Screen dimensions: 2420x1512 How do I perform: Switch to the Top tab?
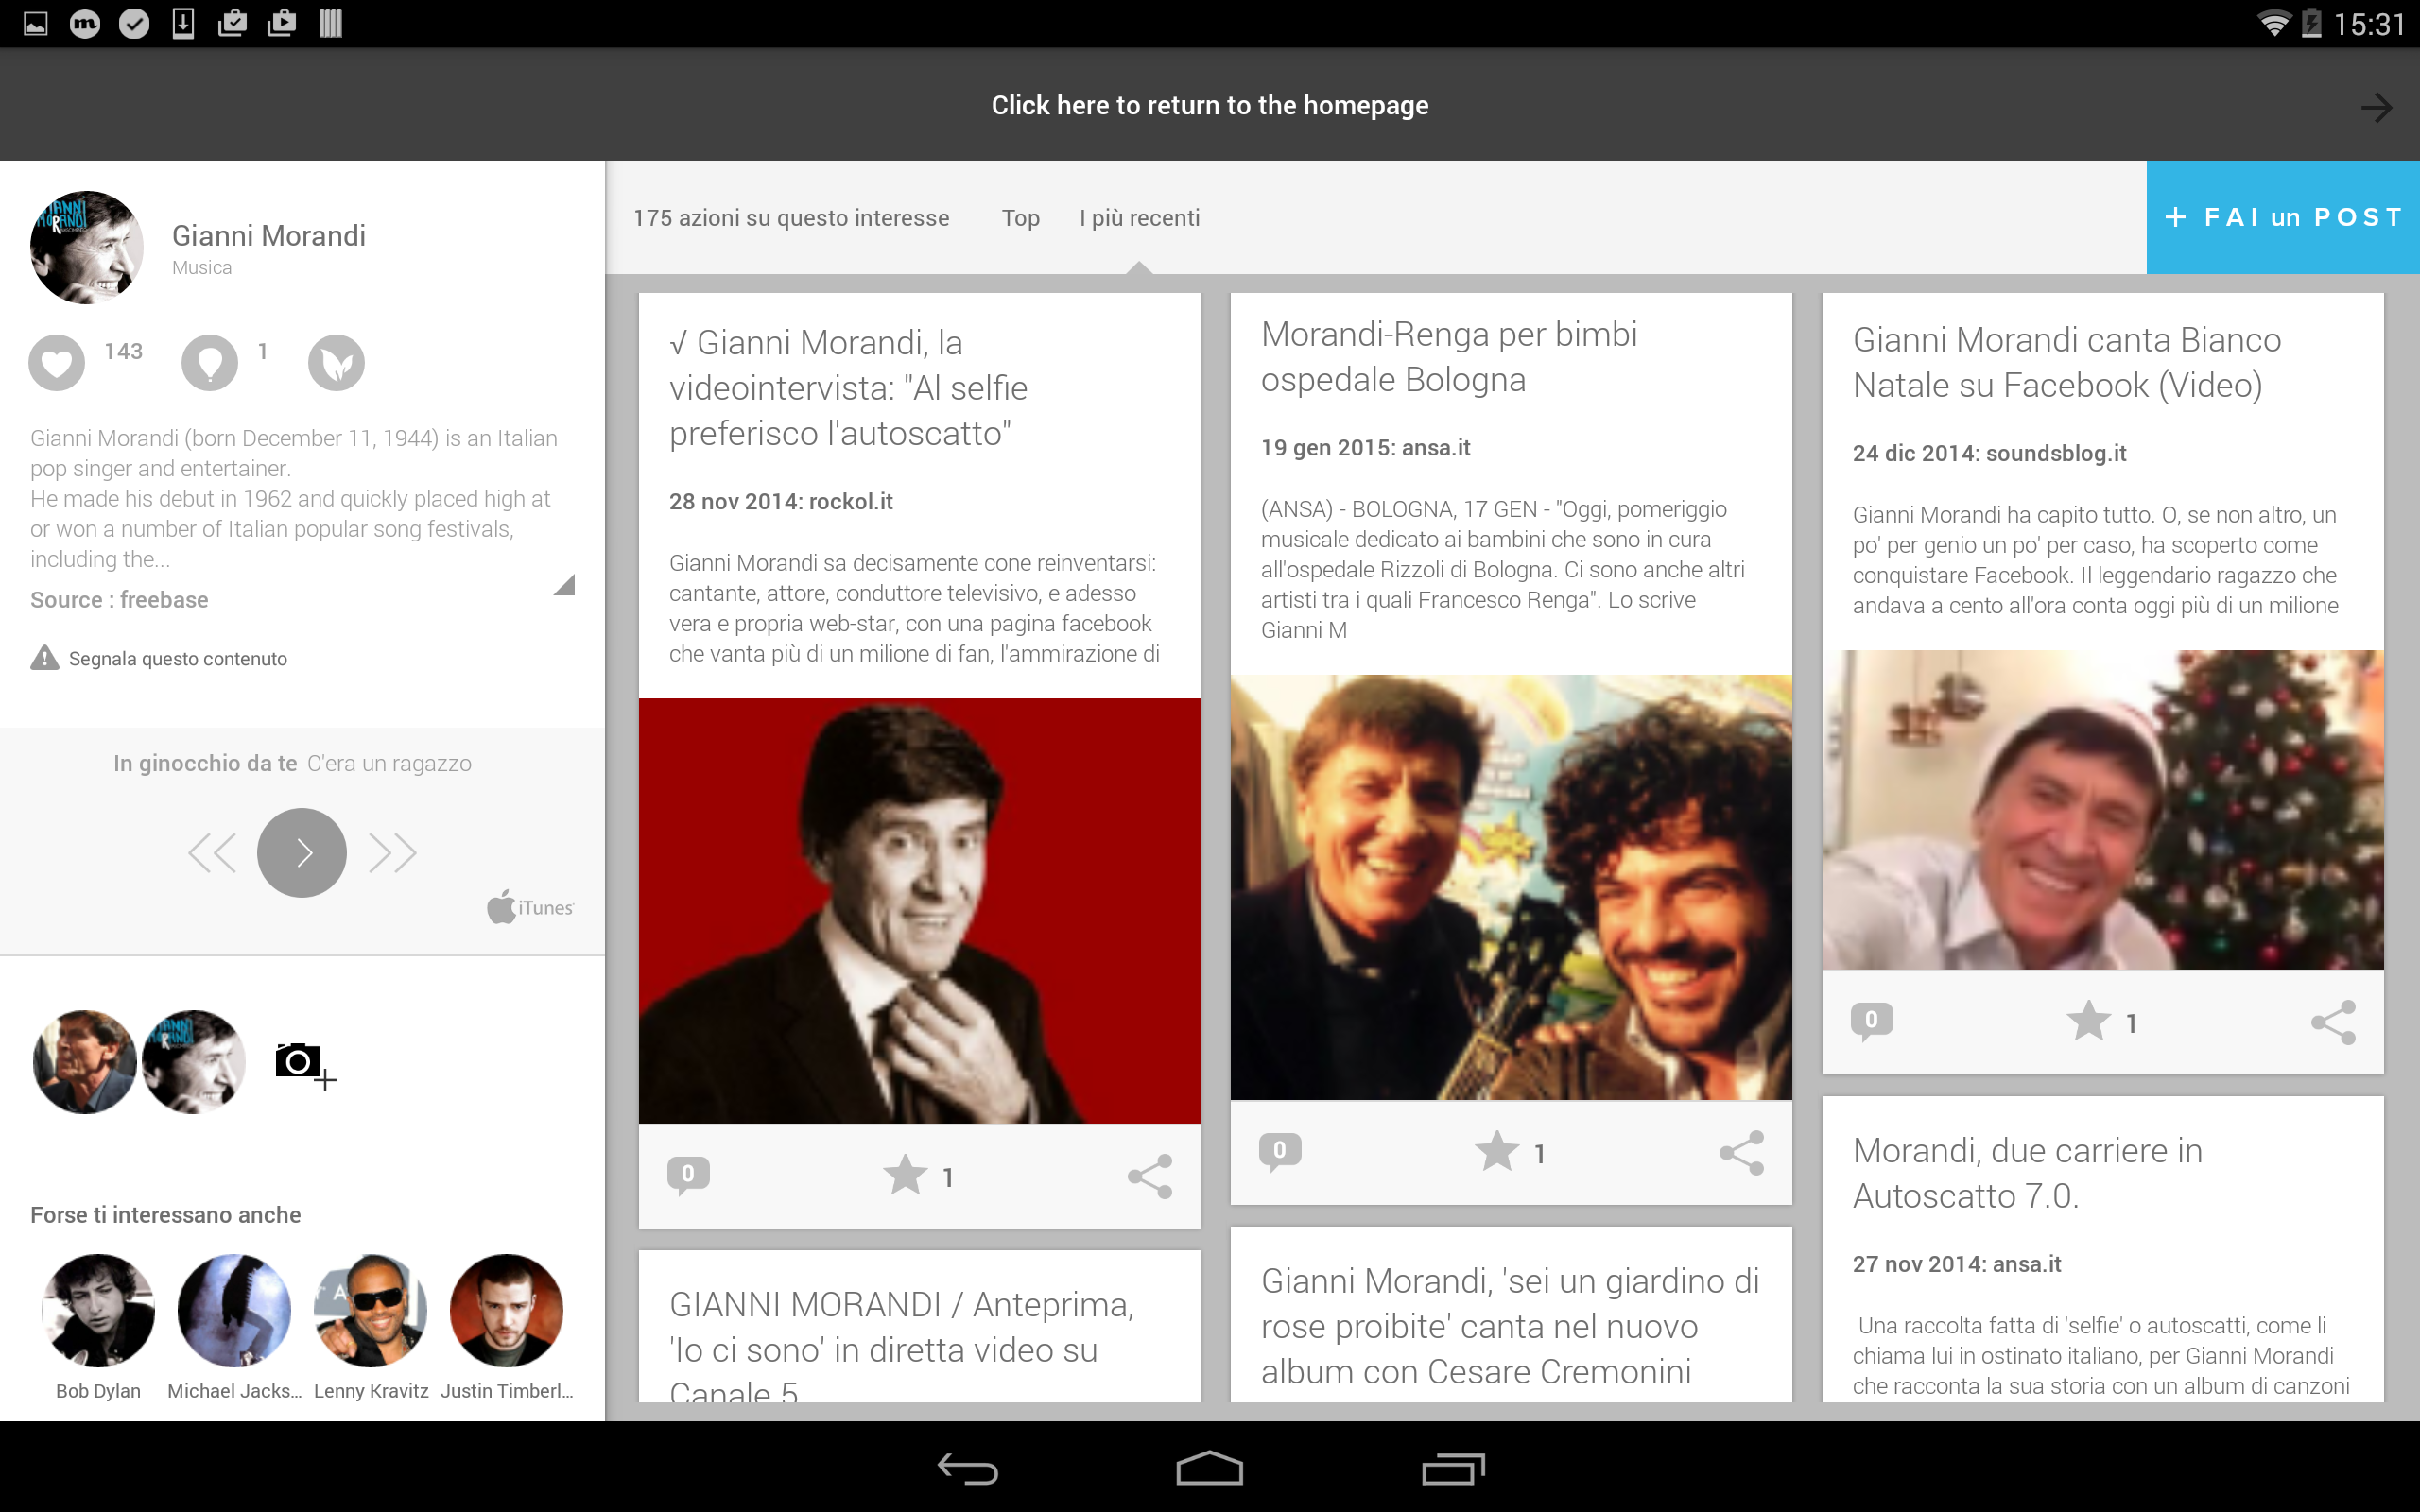pos(1021,218)
